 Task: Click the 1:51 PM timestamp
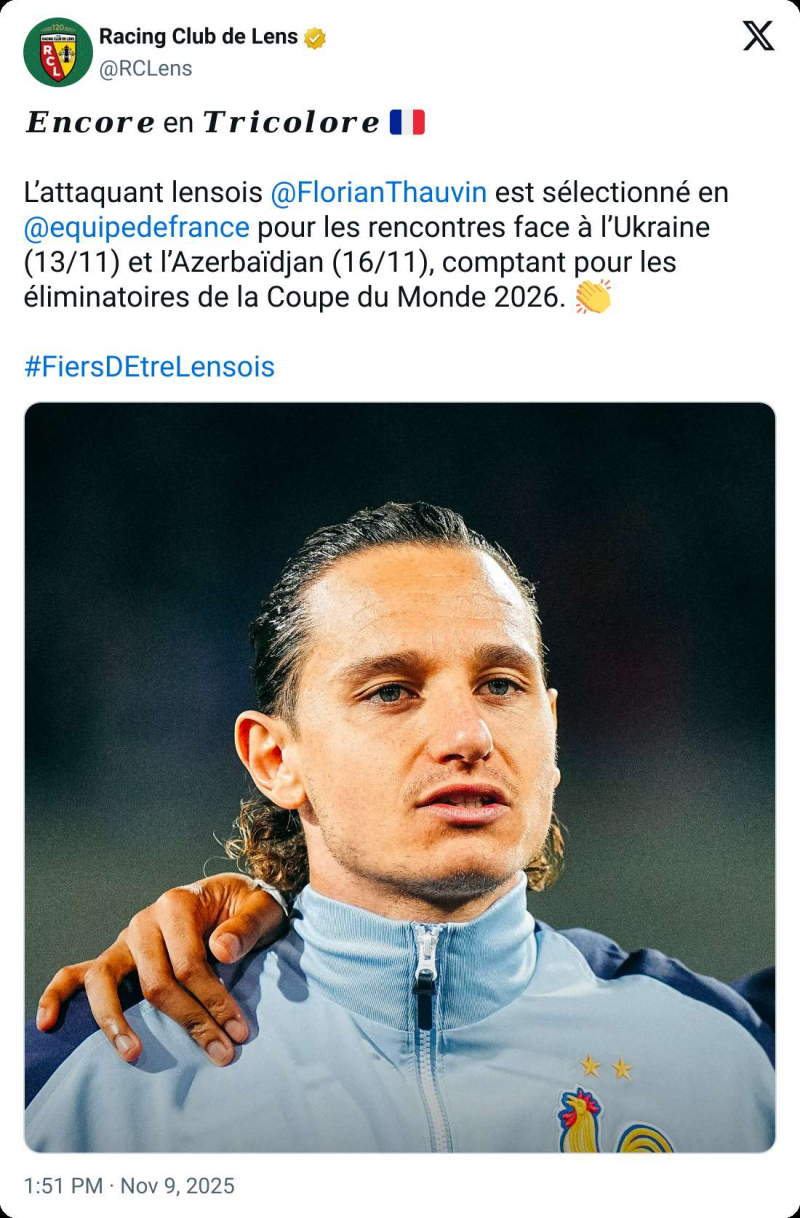[63, 1186]
